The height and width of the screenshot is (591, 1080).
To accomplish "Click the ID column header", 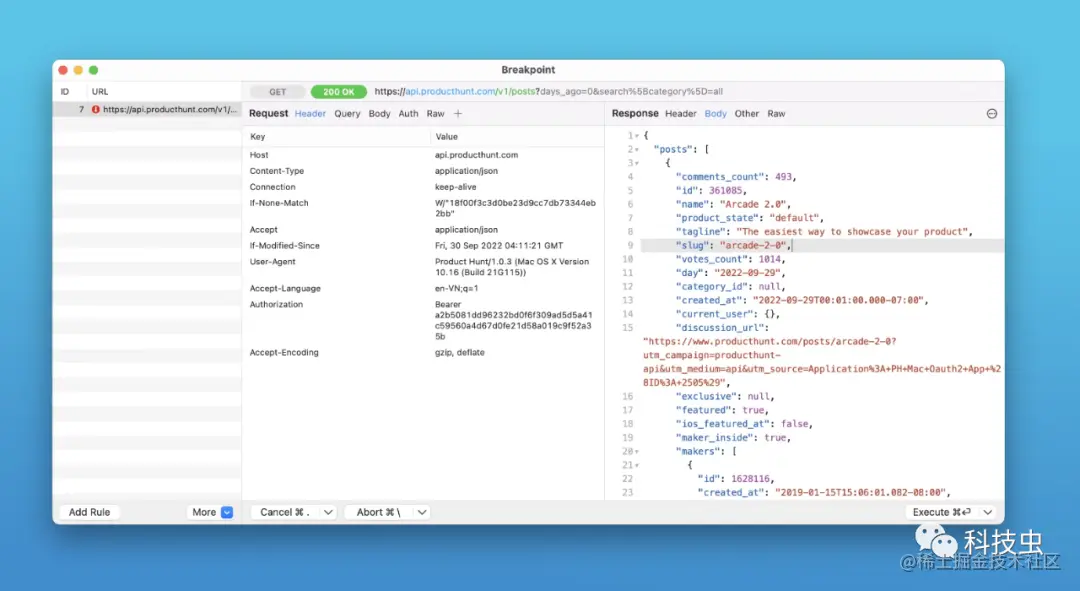I will (x=65, y=92).
